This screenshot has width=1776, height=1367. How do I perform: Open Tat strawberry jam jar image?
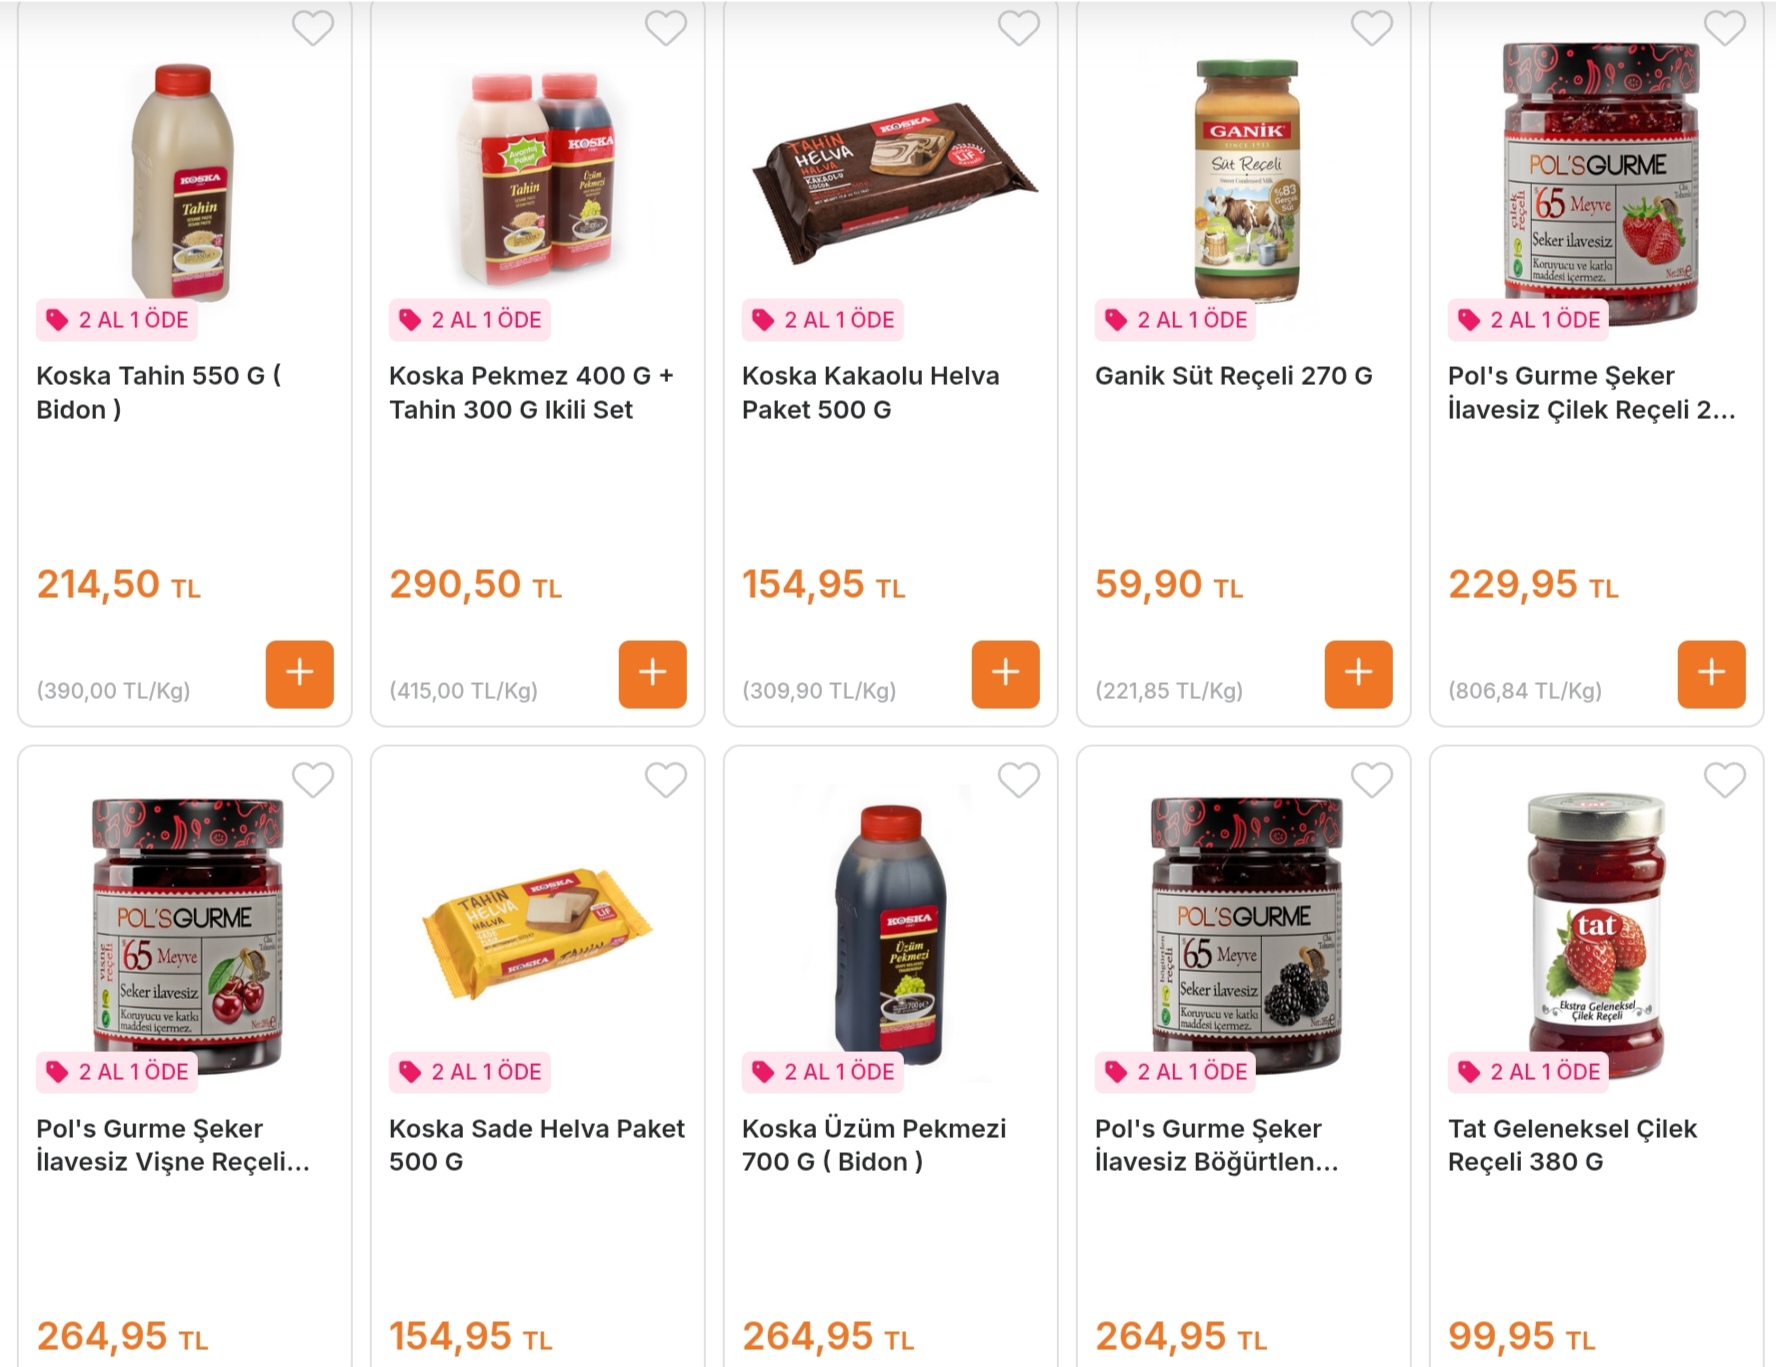(1597, 935)
